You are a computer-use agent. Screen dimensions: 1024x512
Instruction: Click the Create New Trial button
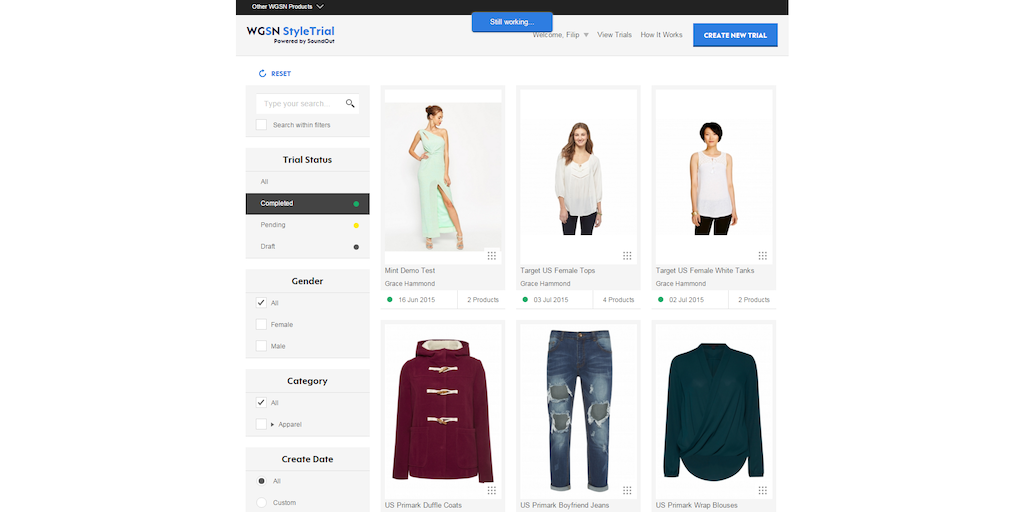(x=735, y=35)
